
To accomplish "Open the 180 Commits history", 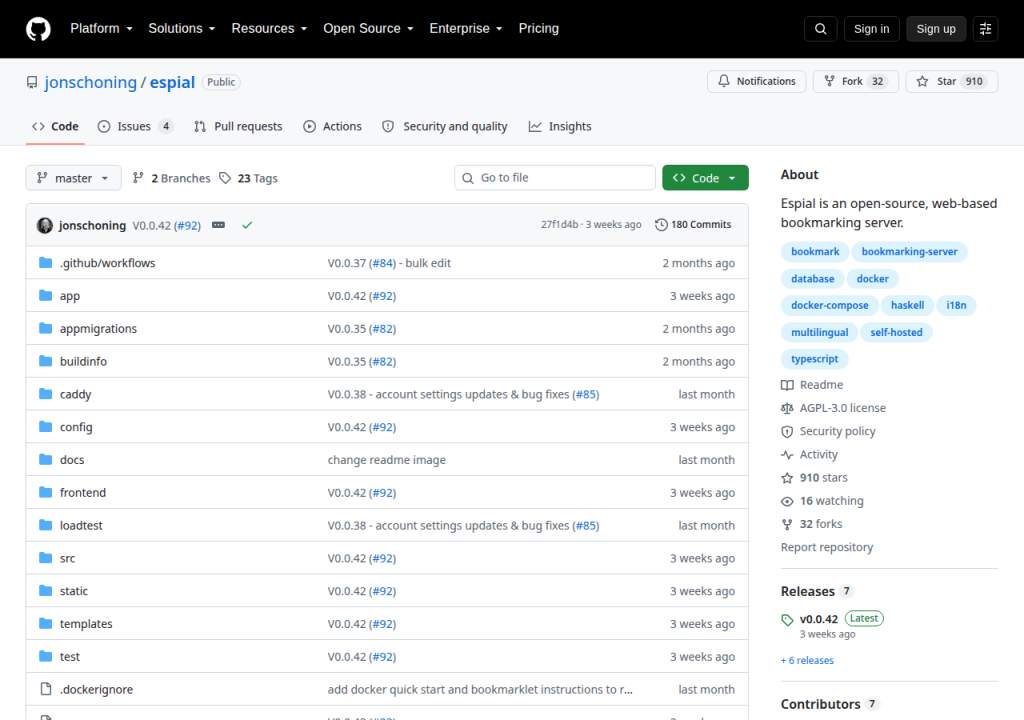I will pyautogui.click(x=693, y=225).
